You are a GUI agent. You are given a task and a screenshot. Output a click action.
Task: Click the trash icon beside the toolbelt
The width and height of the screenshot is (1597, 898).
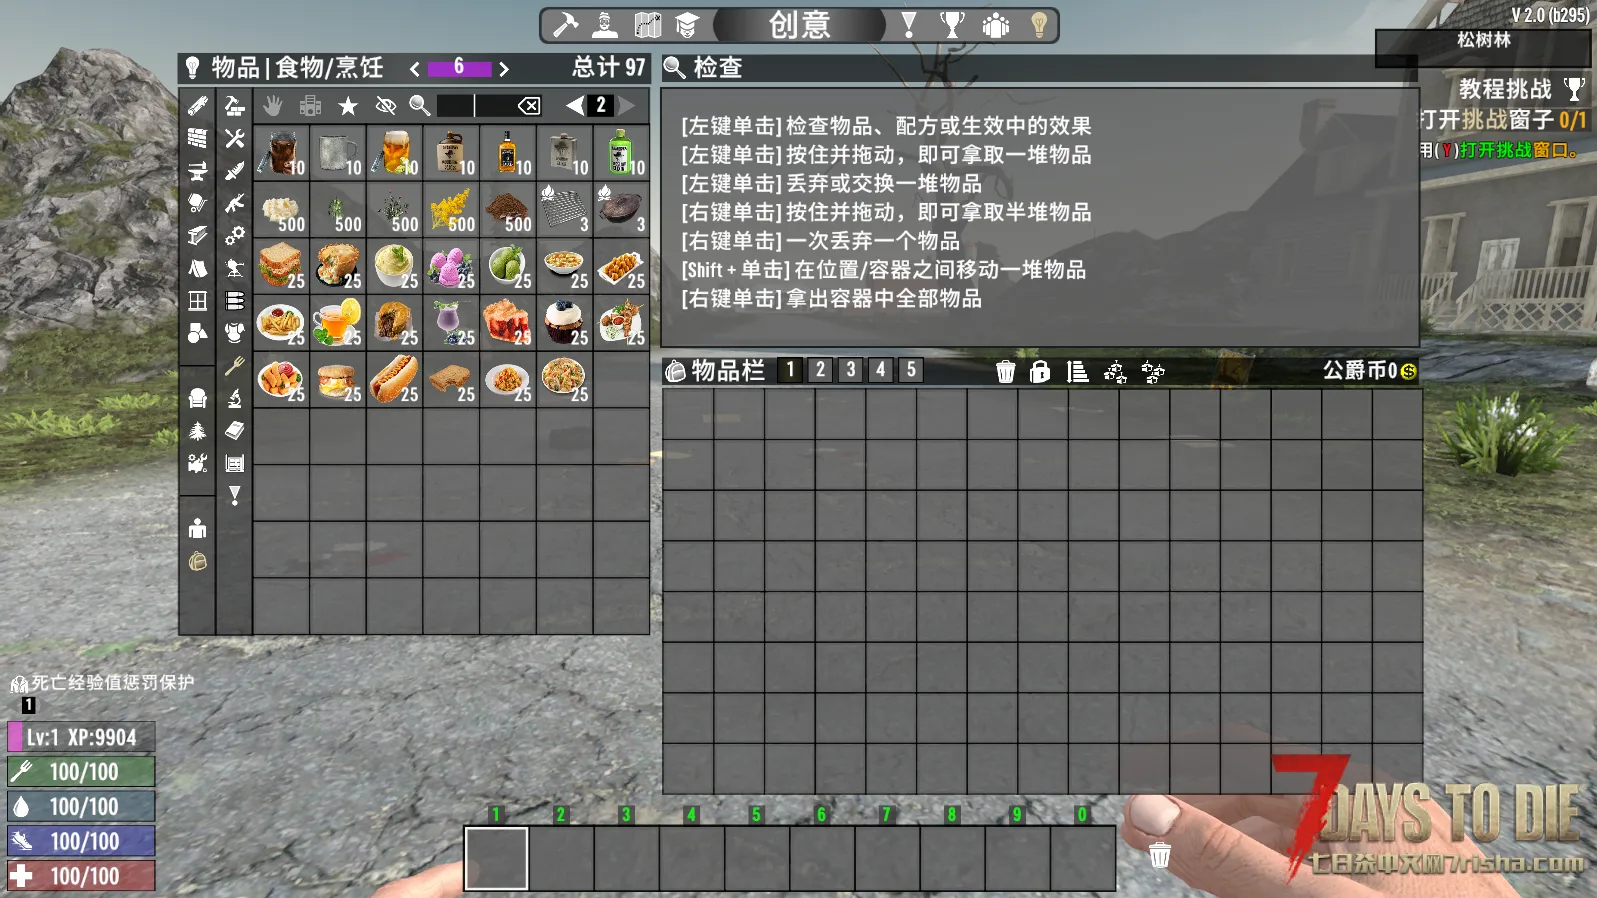[x=1160, y=855]
